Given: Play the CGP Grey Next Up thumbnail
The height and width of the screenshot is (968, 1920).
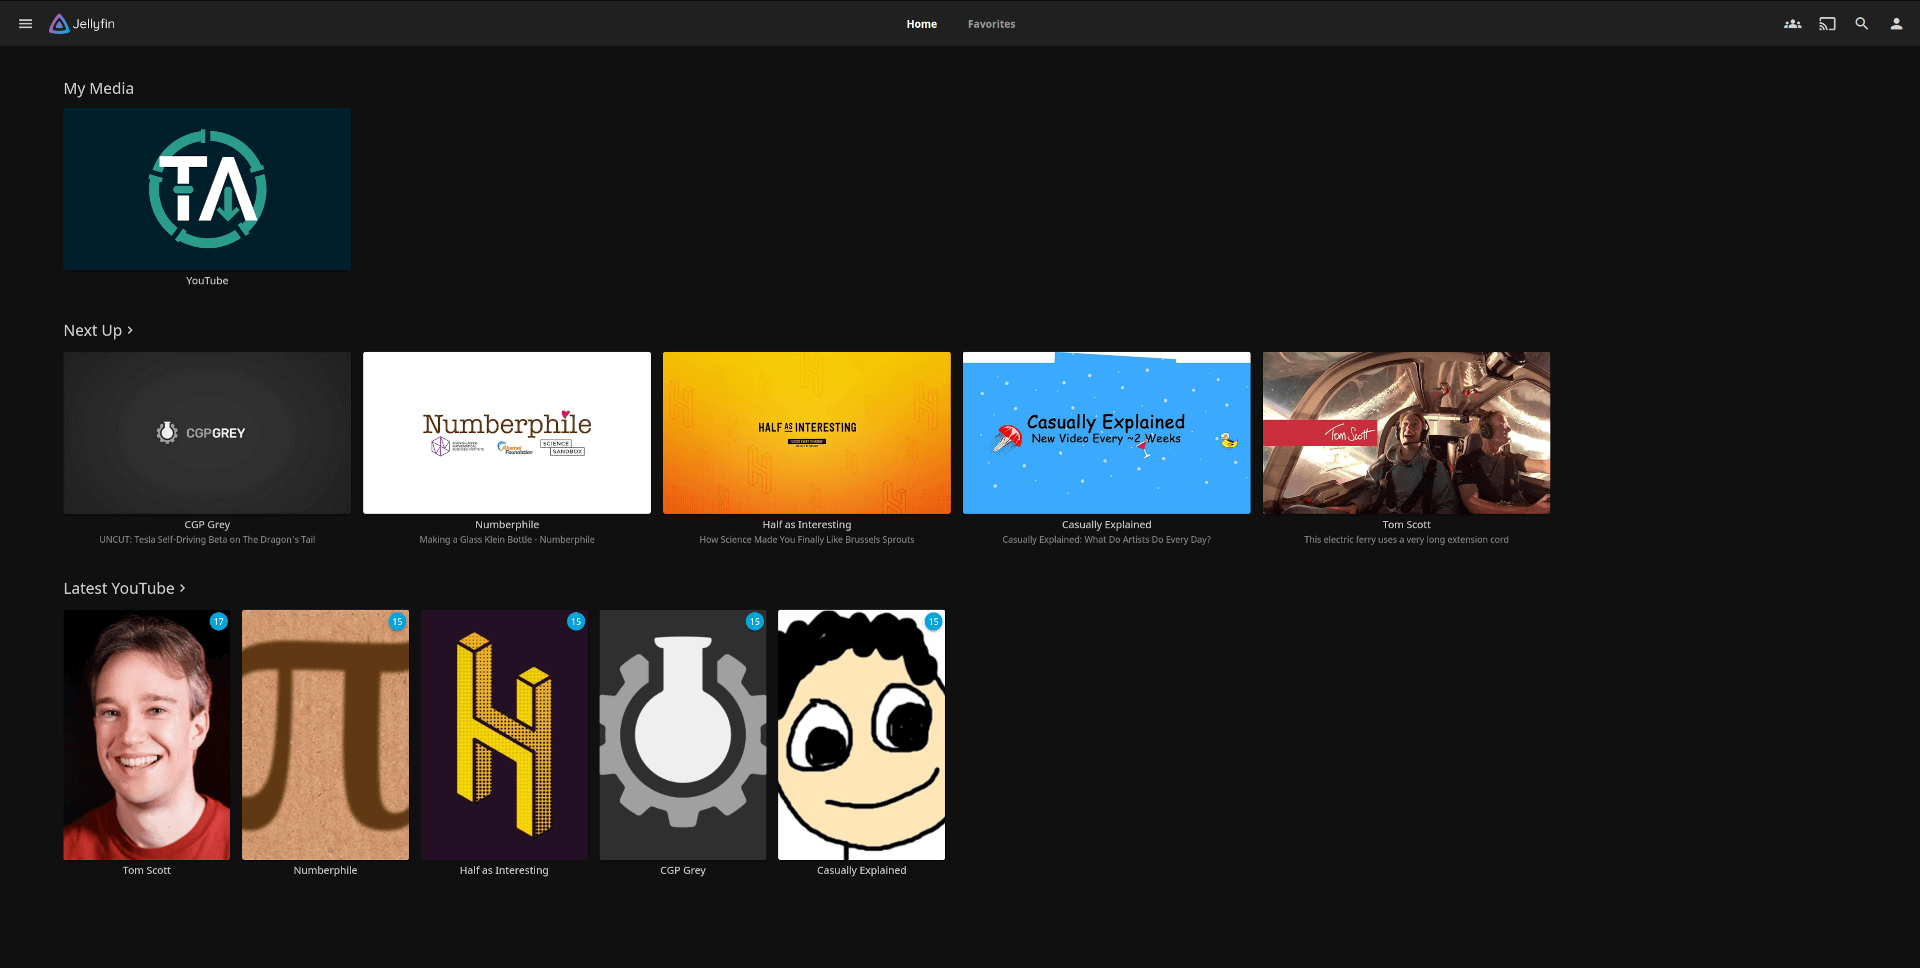Looking at the screenshot, I should 207,433.
